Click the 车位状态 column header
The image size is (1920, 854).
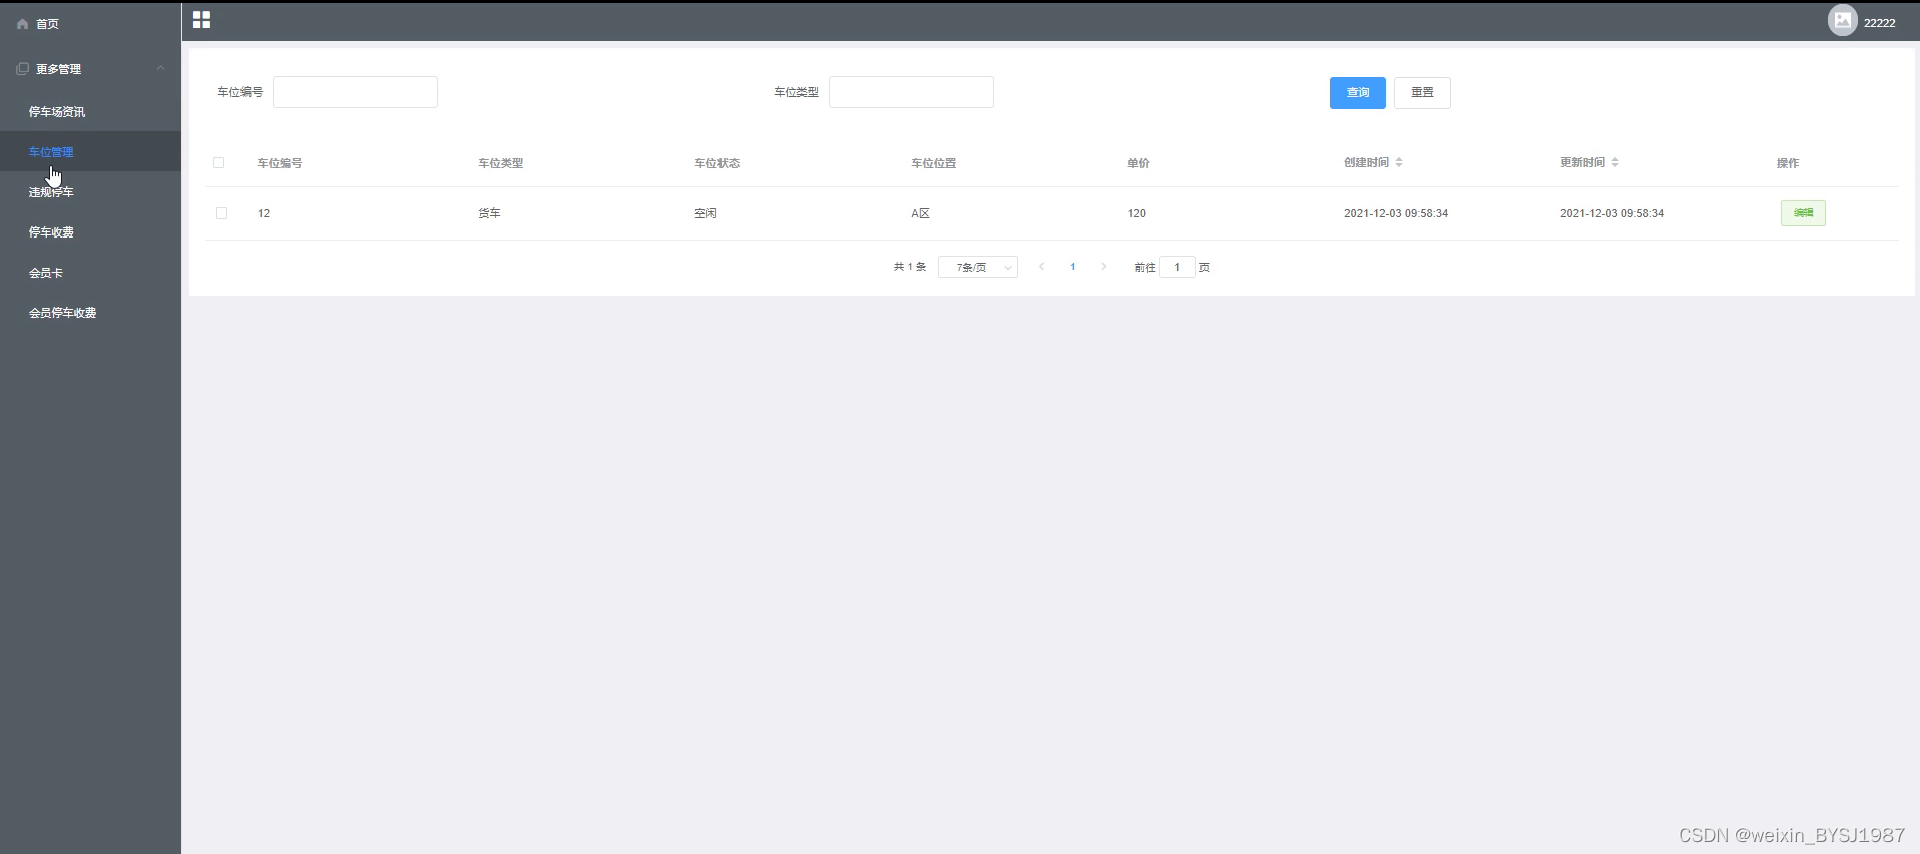(x=717, y=163)
